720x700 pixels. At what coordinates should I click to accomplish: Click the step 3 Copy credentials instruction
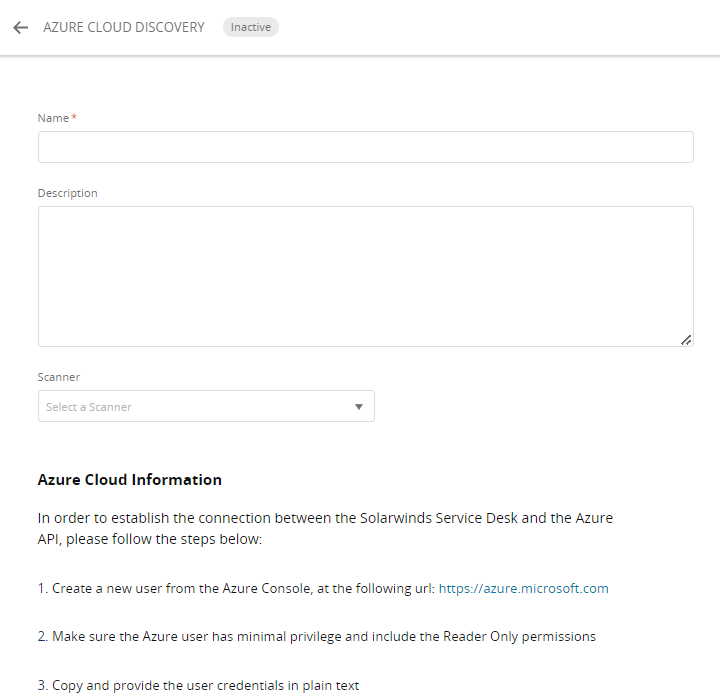(x=198, y=685)
